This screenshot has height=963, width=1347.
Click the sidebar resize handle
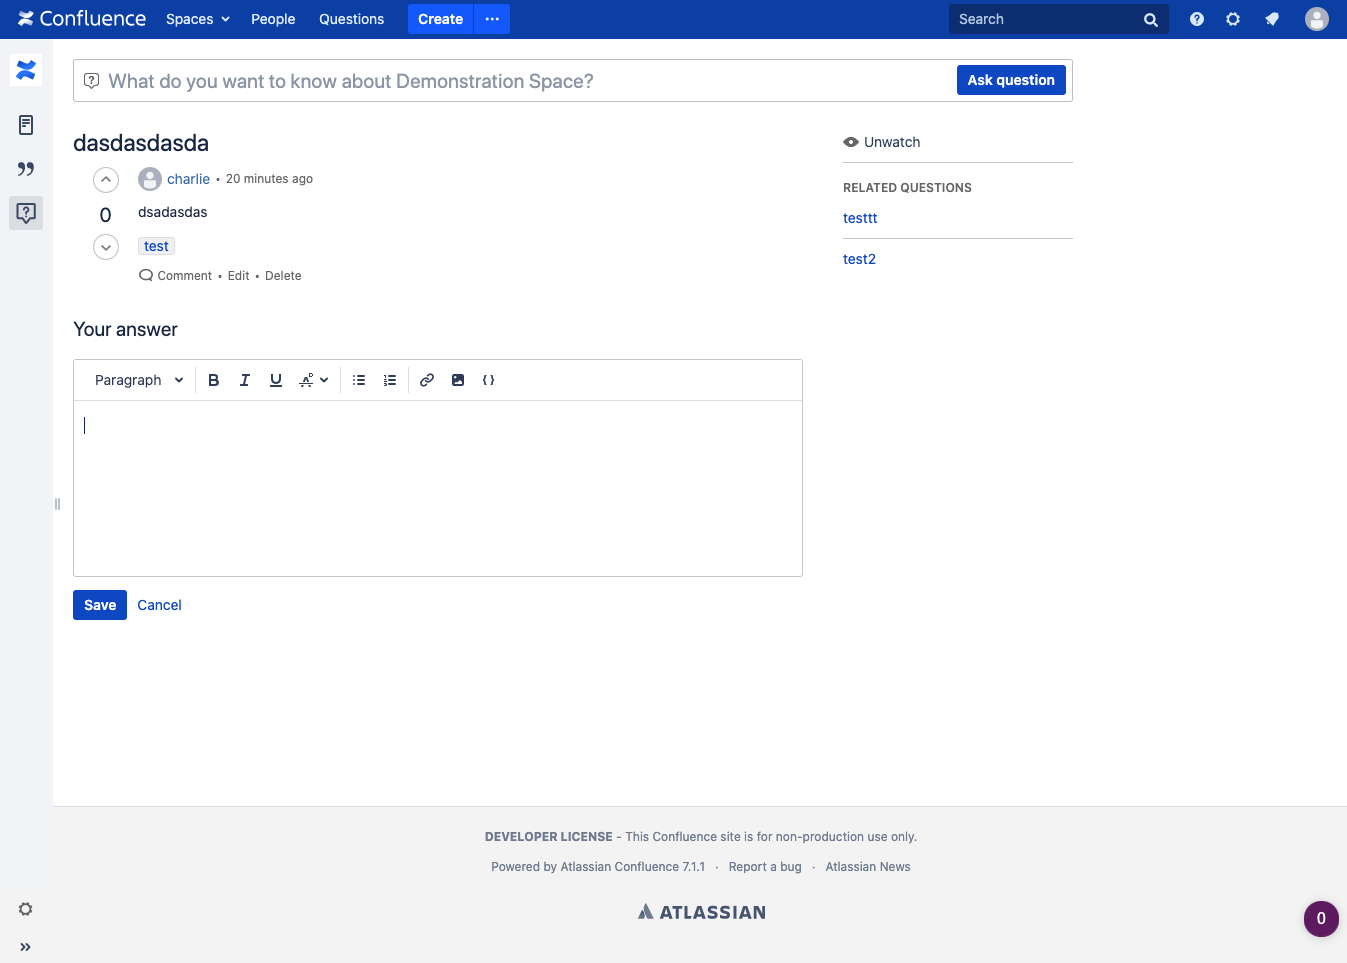57,504
